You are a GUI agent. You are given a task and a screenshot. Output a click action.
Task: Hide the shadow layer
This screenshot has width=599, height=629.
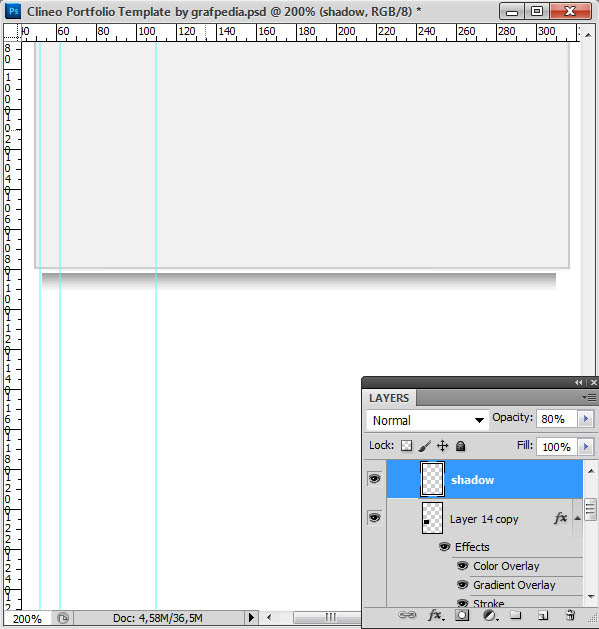coord(374,479)
